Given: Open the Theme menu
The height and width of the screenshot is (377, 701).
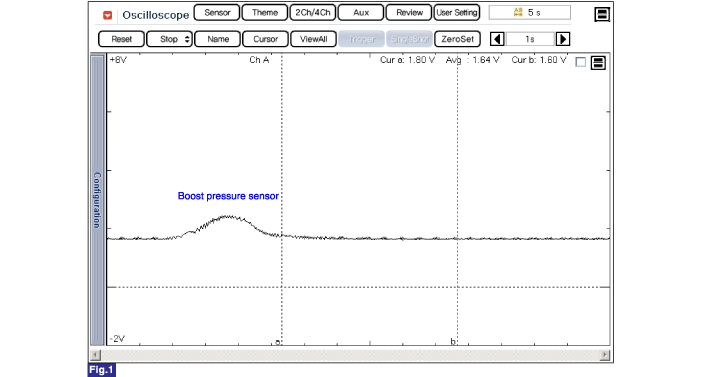Looking at the screenshot, I should tap(265, 13).
